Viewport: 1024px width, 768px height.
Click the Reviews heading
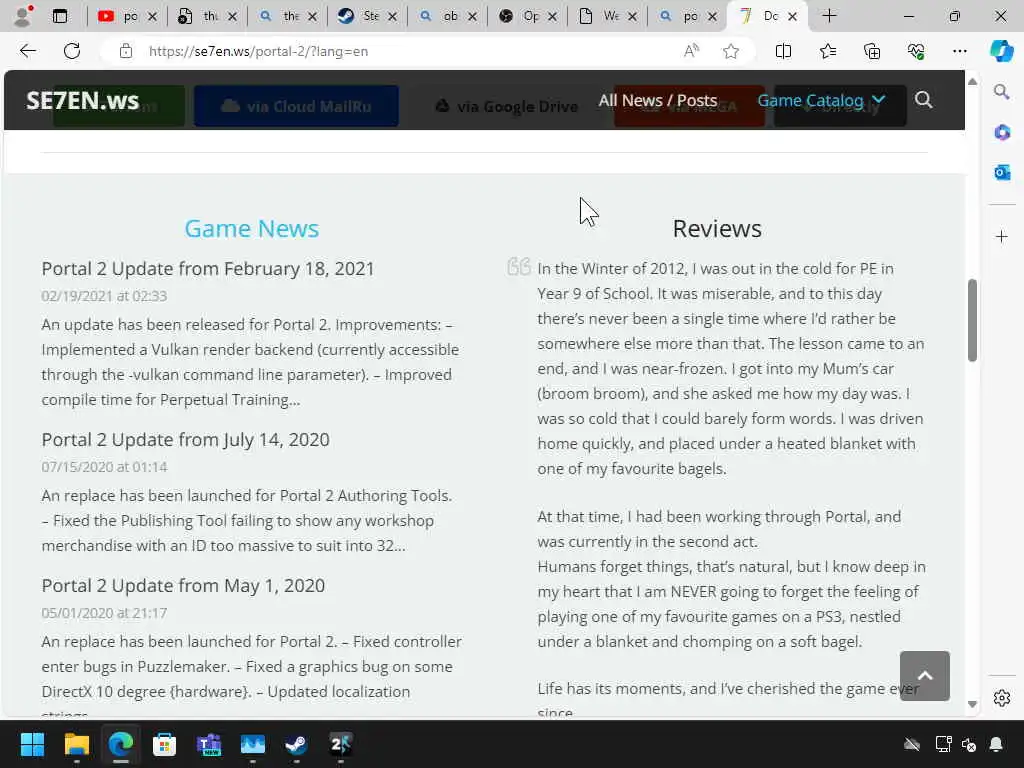coord(716,229)
